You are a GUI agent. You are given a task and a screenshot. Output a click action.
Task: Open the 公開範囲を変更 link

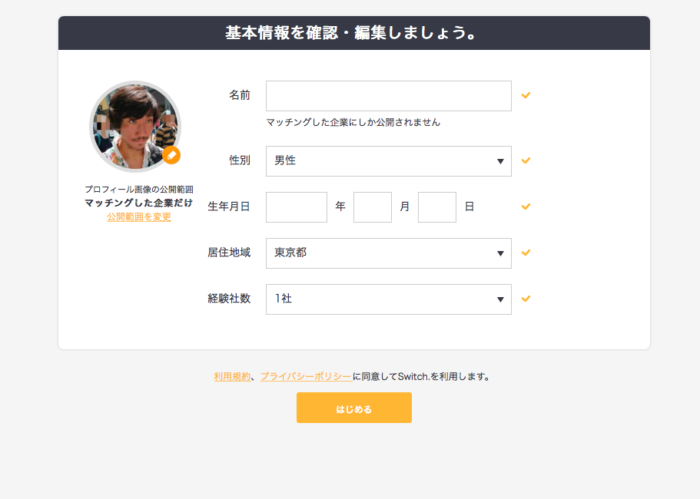tap(139, 217)
